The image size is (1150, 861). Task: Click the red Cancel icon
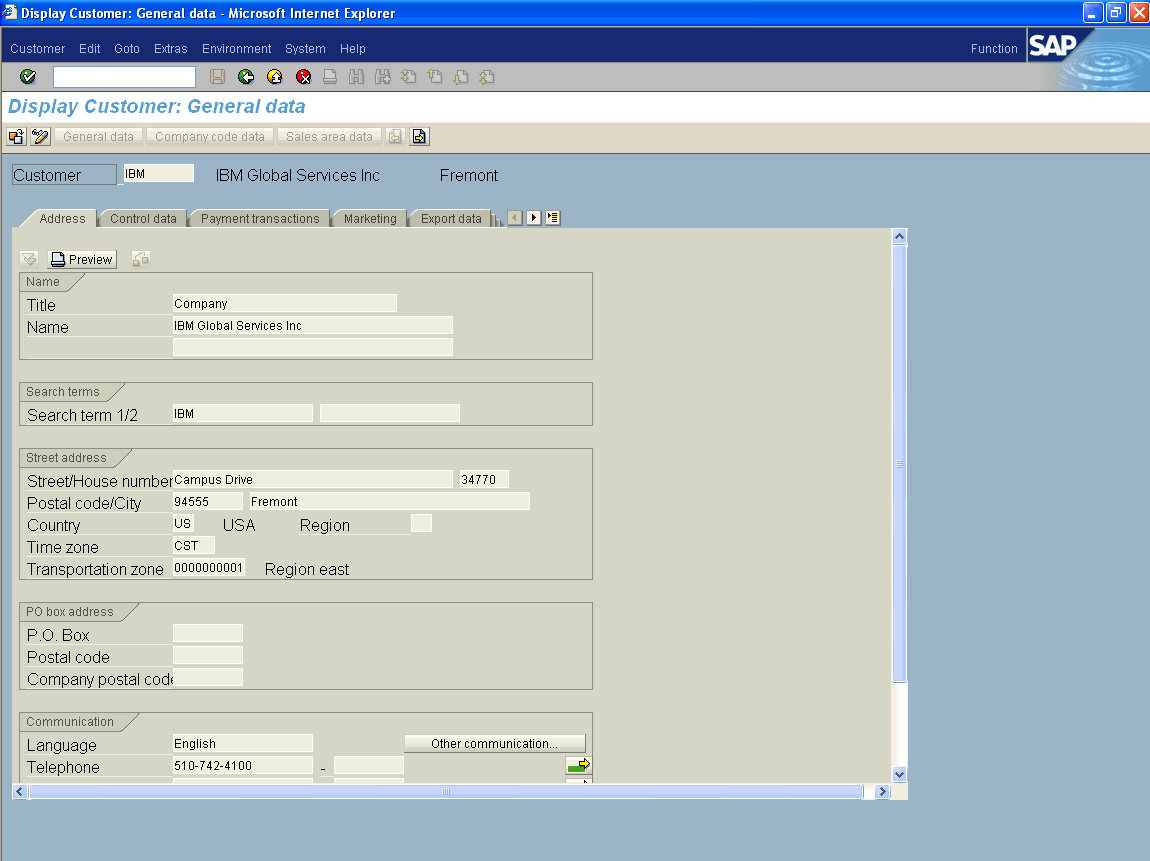[x=303, y=76]
